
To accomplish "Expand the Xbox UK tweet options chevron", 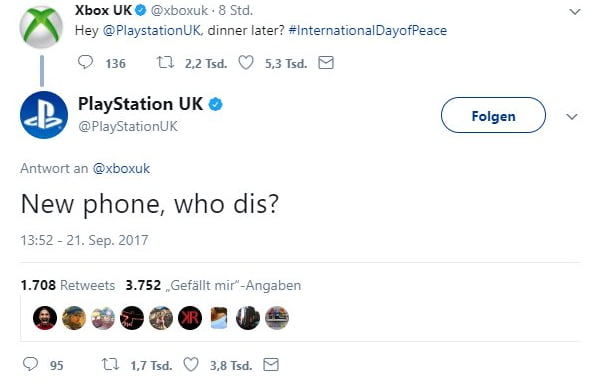I will click(x=574, y=12).
